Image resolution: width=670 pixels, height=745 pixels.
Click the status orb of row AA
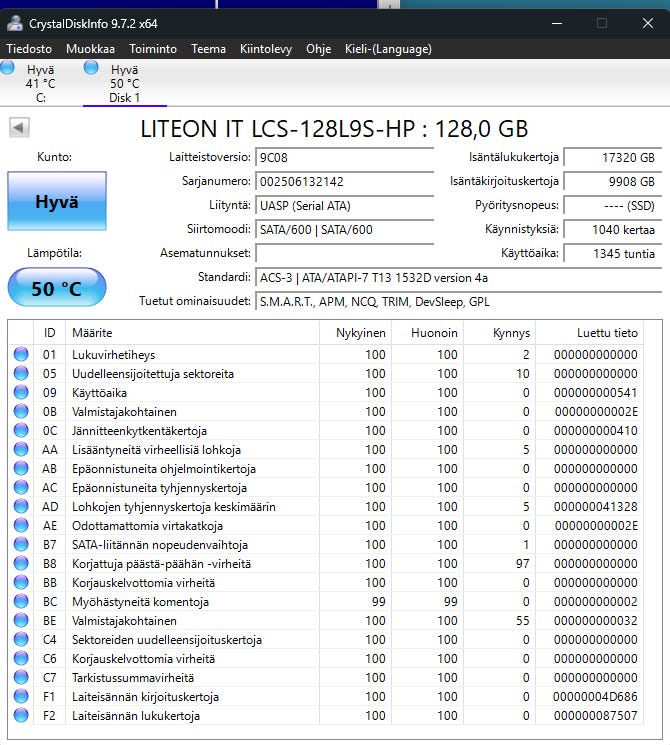coord(21,449)
